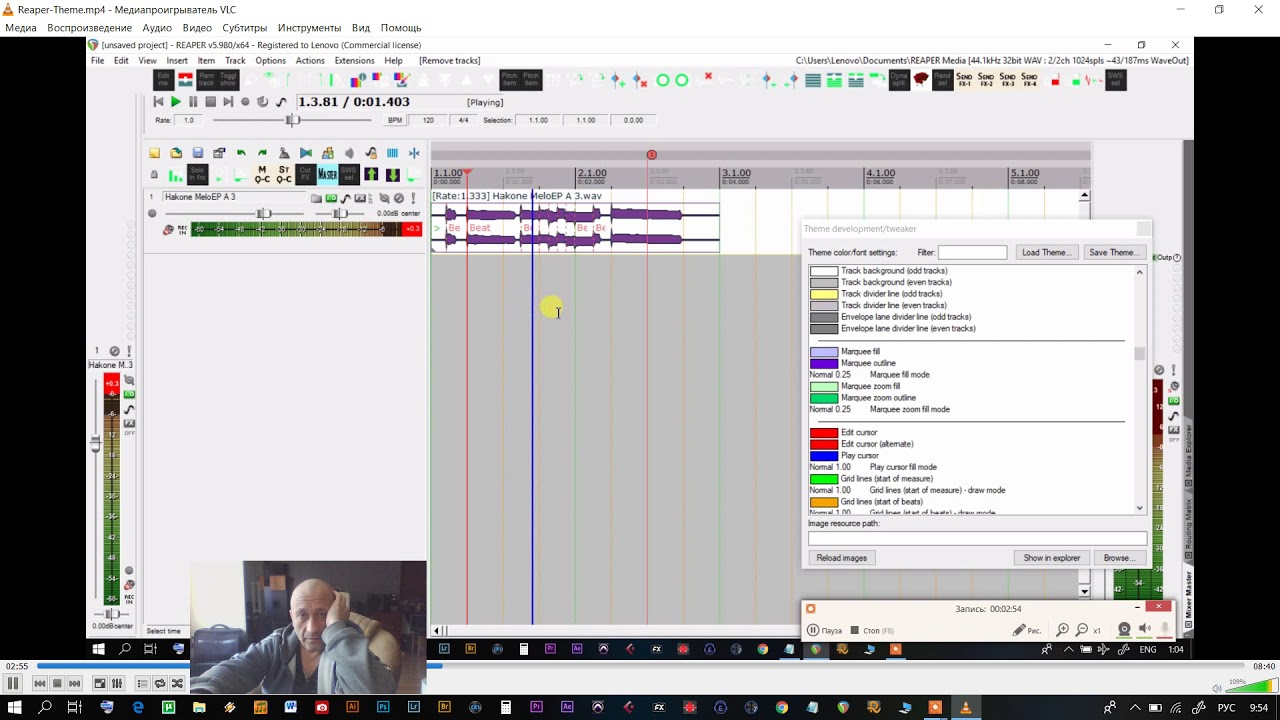Image resolution: width=1280 pixels, height=720 pixels.
Task: Click the green up arrow toolbar icon
Action: point(371,175)
